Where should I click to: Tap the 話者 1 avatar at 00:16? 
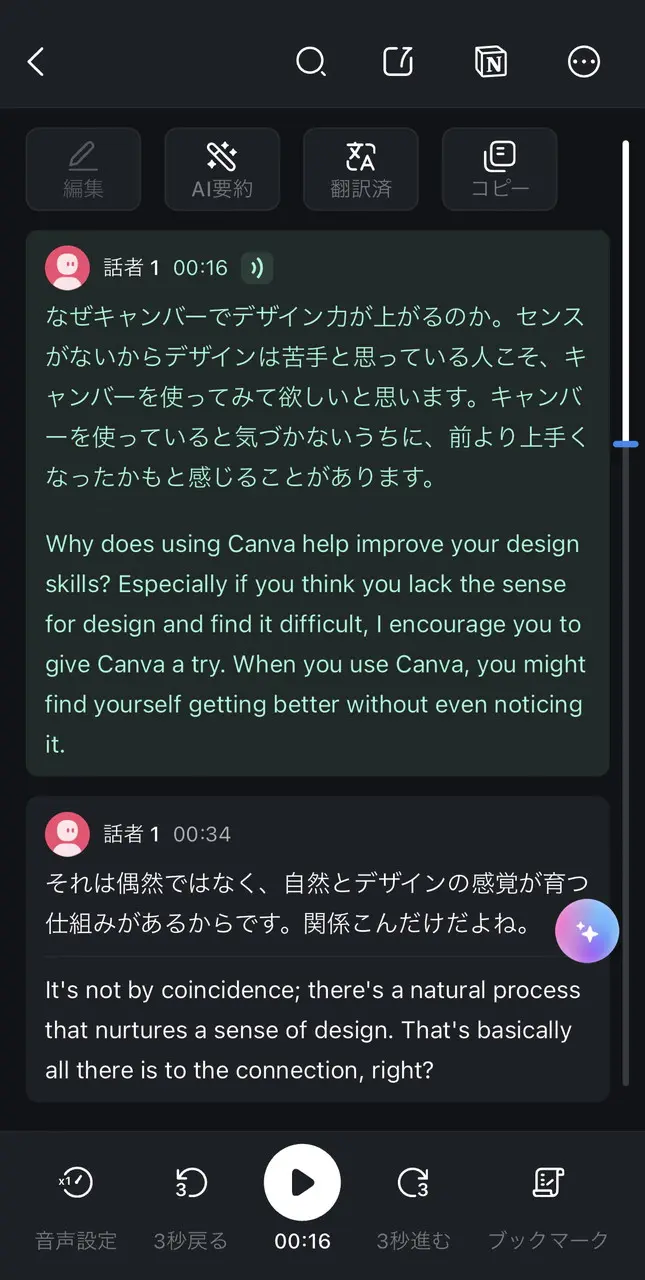(68, 267)
